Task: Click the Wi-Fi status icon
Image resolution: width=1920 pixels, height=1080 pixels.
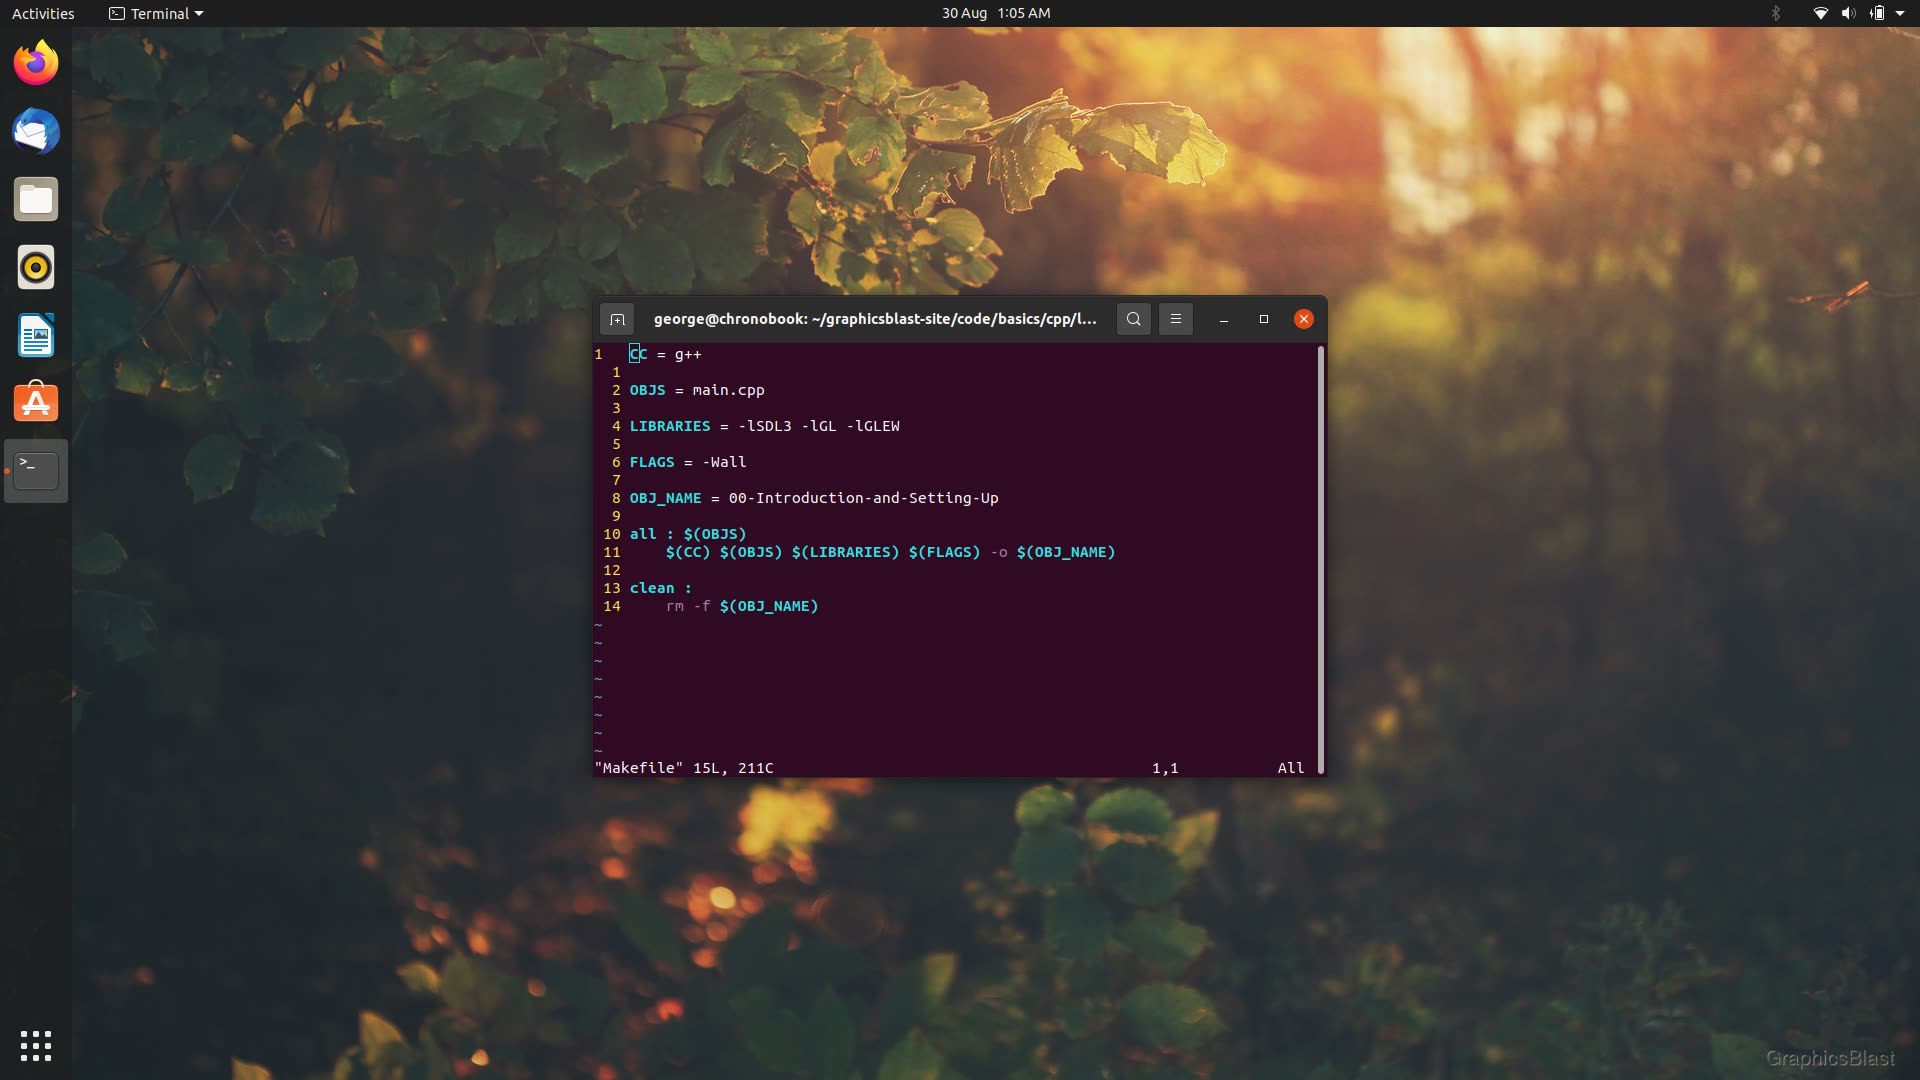Action: (x=1820, y=13)
